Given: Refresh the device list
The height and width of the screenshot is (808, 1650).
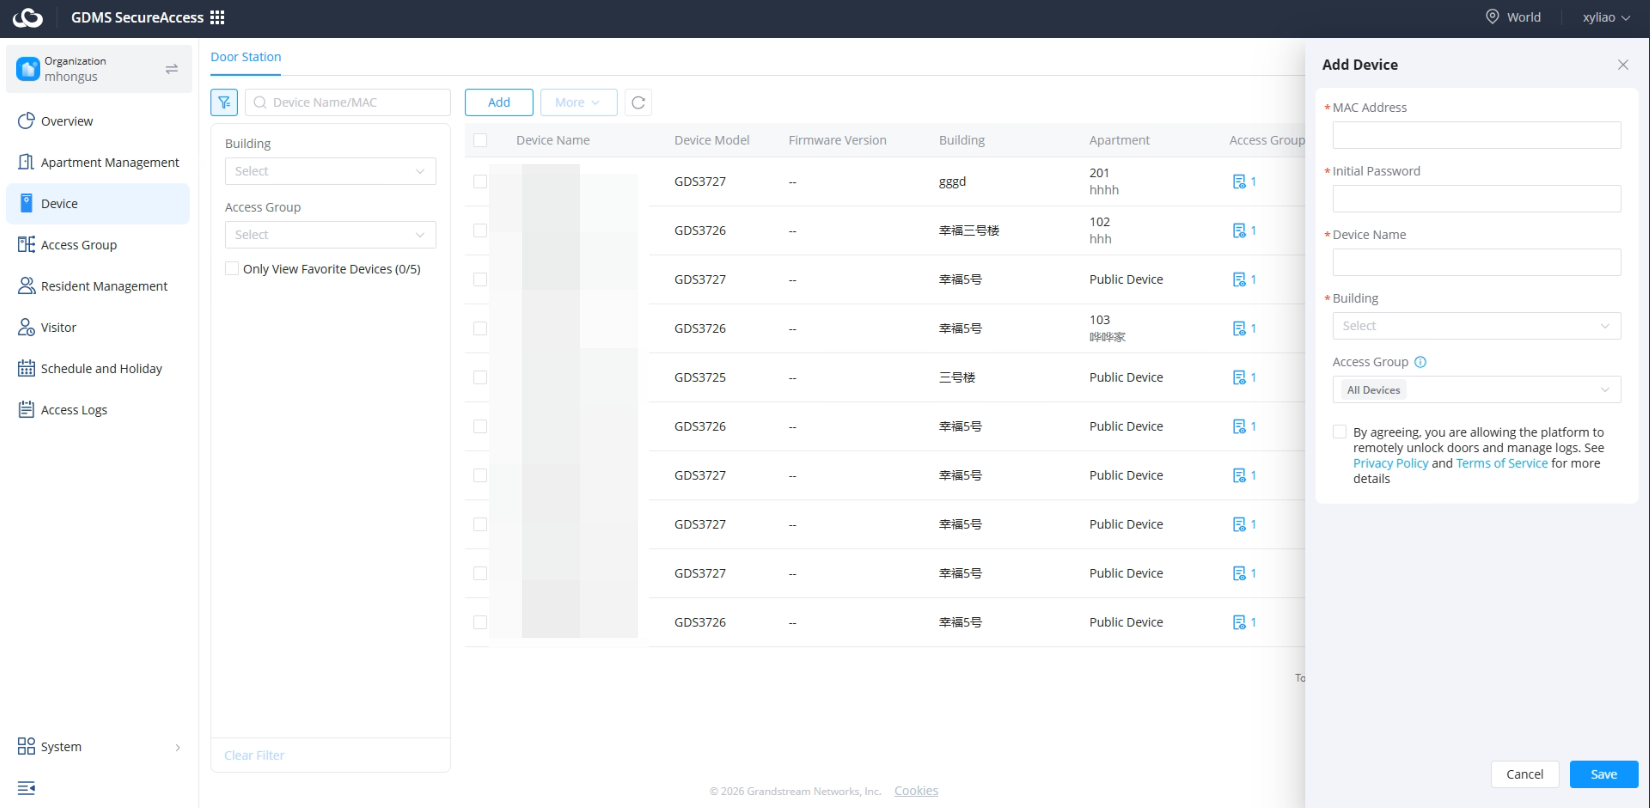Looking at the screenshot, I should (x=638, y=102).
